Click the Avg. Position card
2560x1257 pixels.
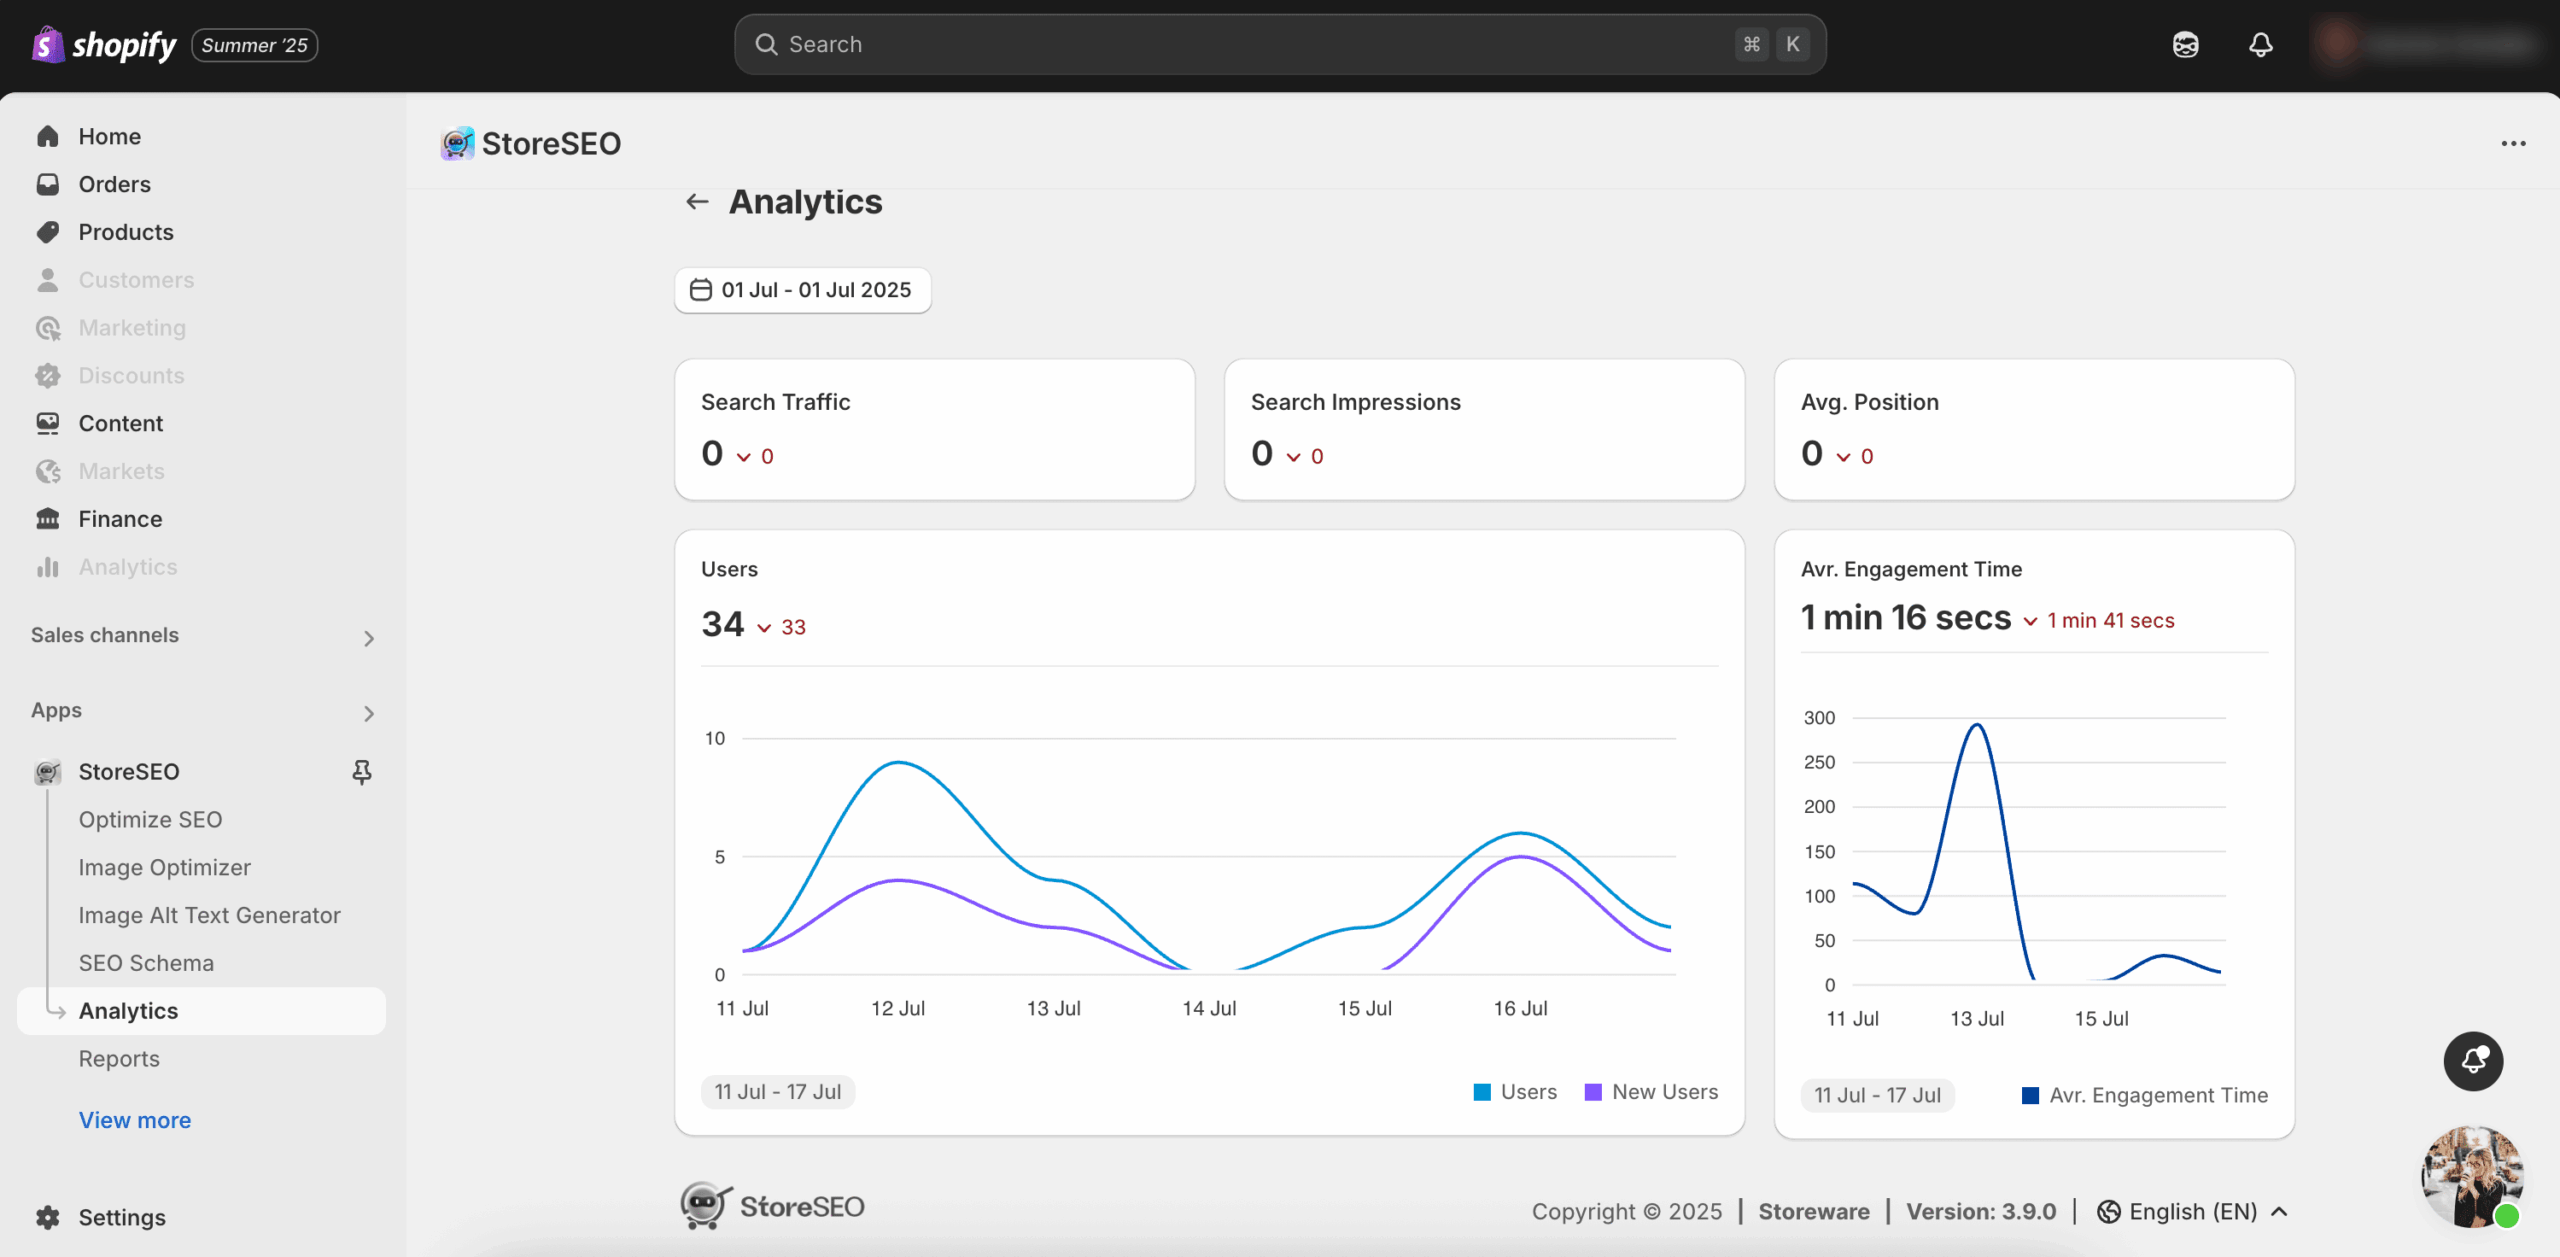2034,430
